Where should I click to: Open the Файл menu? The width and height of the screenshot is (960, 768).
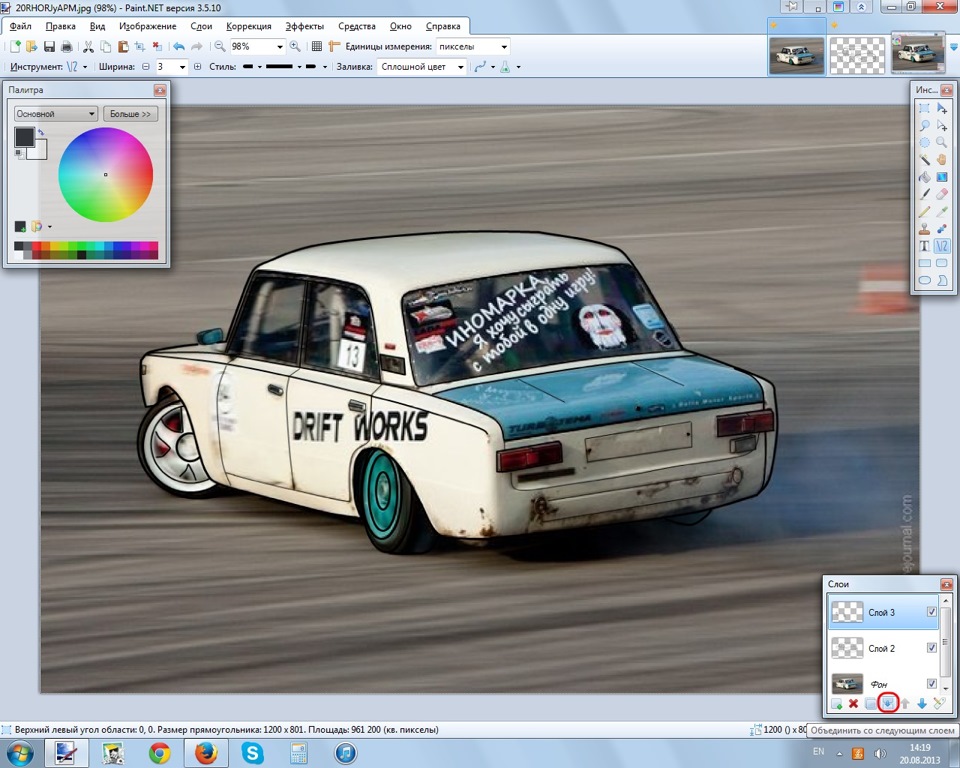click(x=20, y=26)
